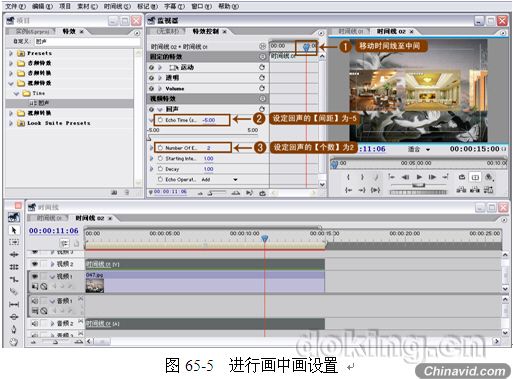Click the Number Of Echoes value 2
The width and height of the screenshot is (513, 379).
click(208, 148)
